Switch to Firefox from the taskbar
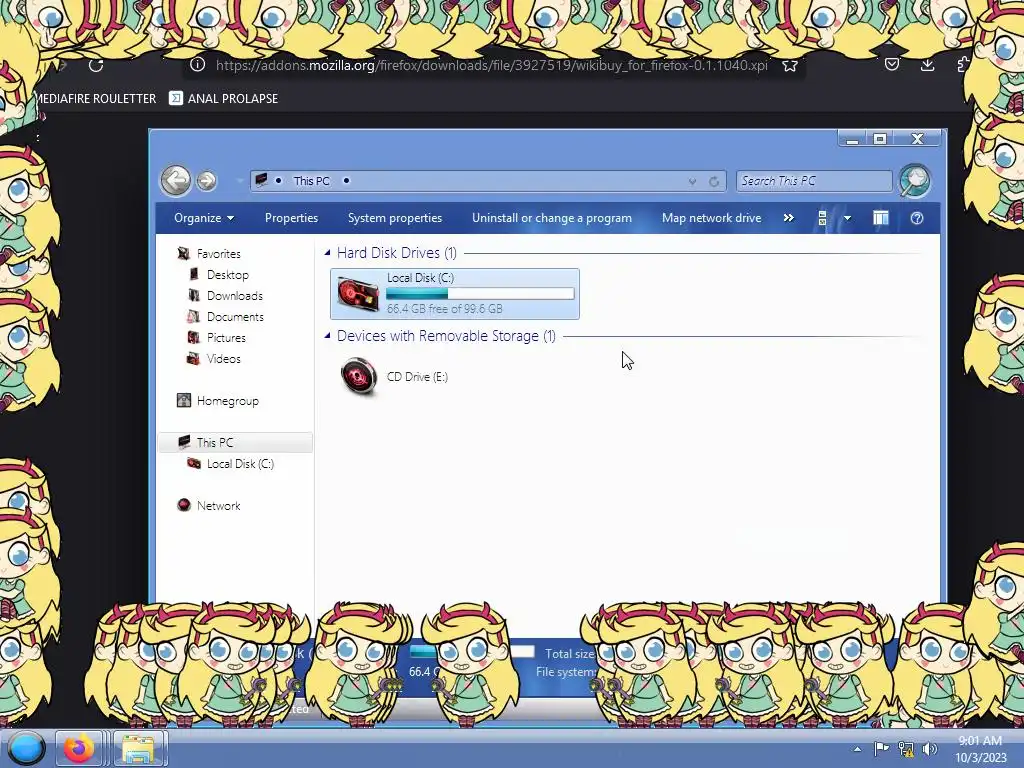 coord(78,748)
